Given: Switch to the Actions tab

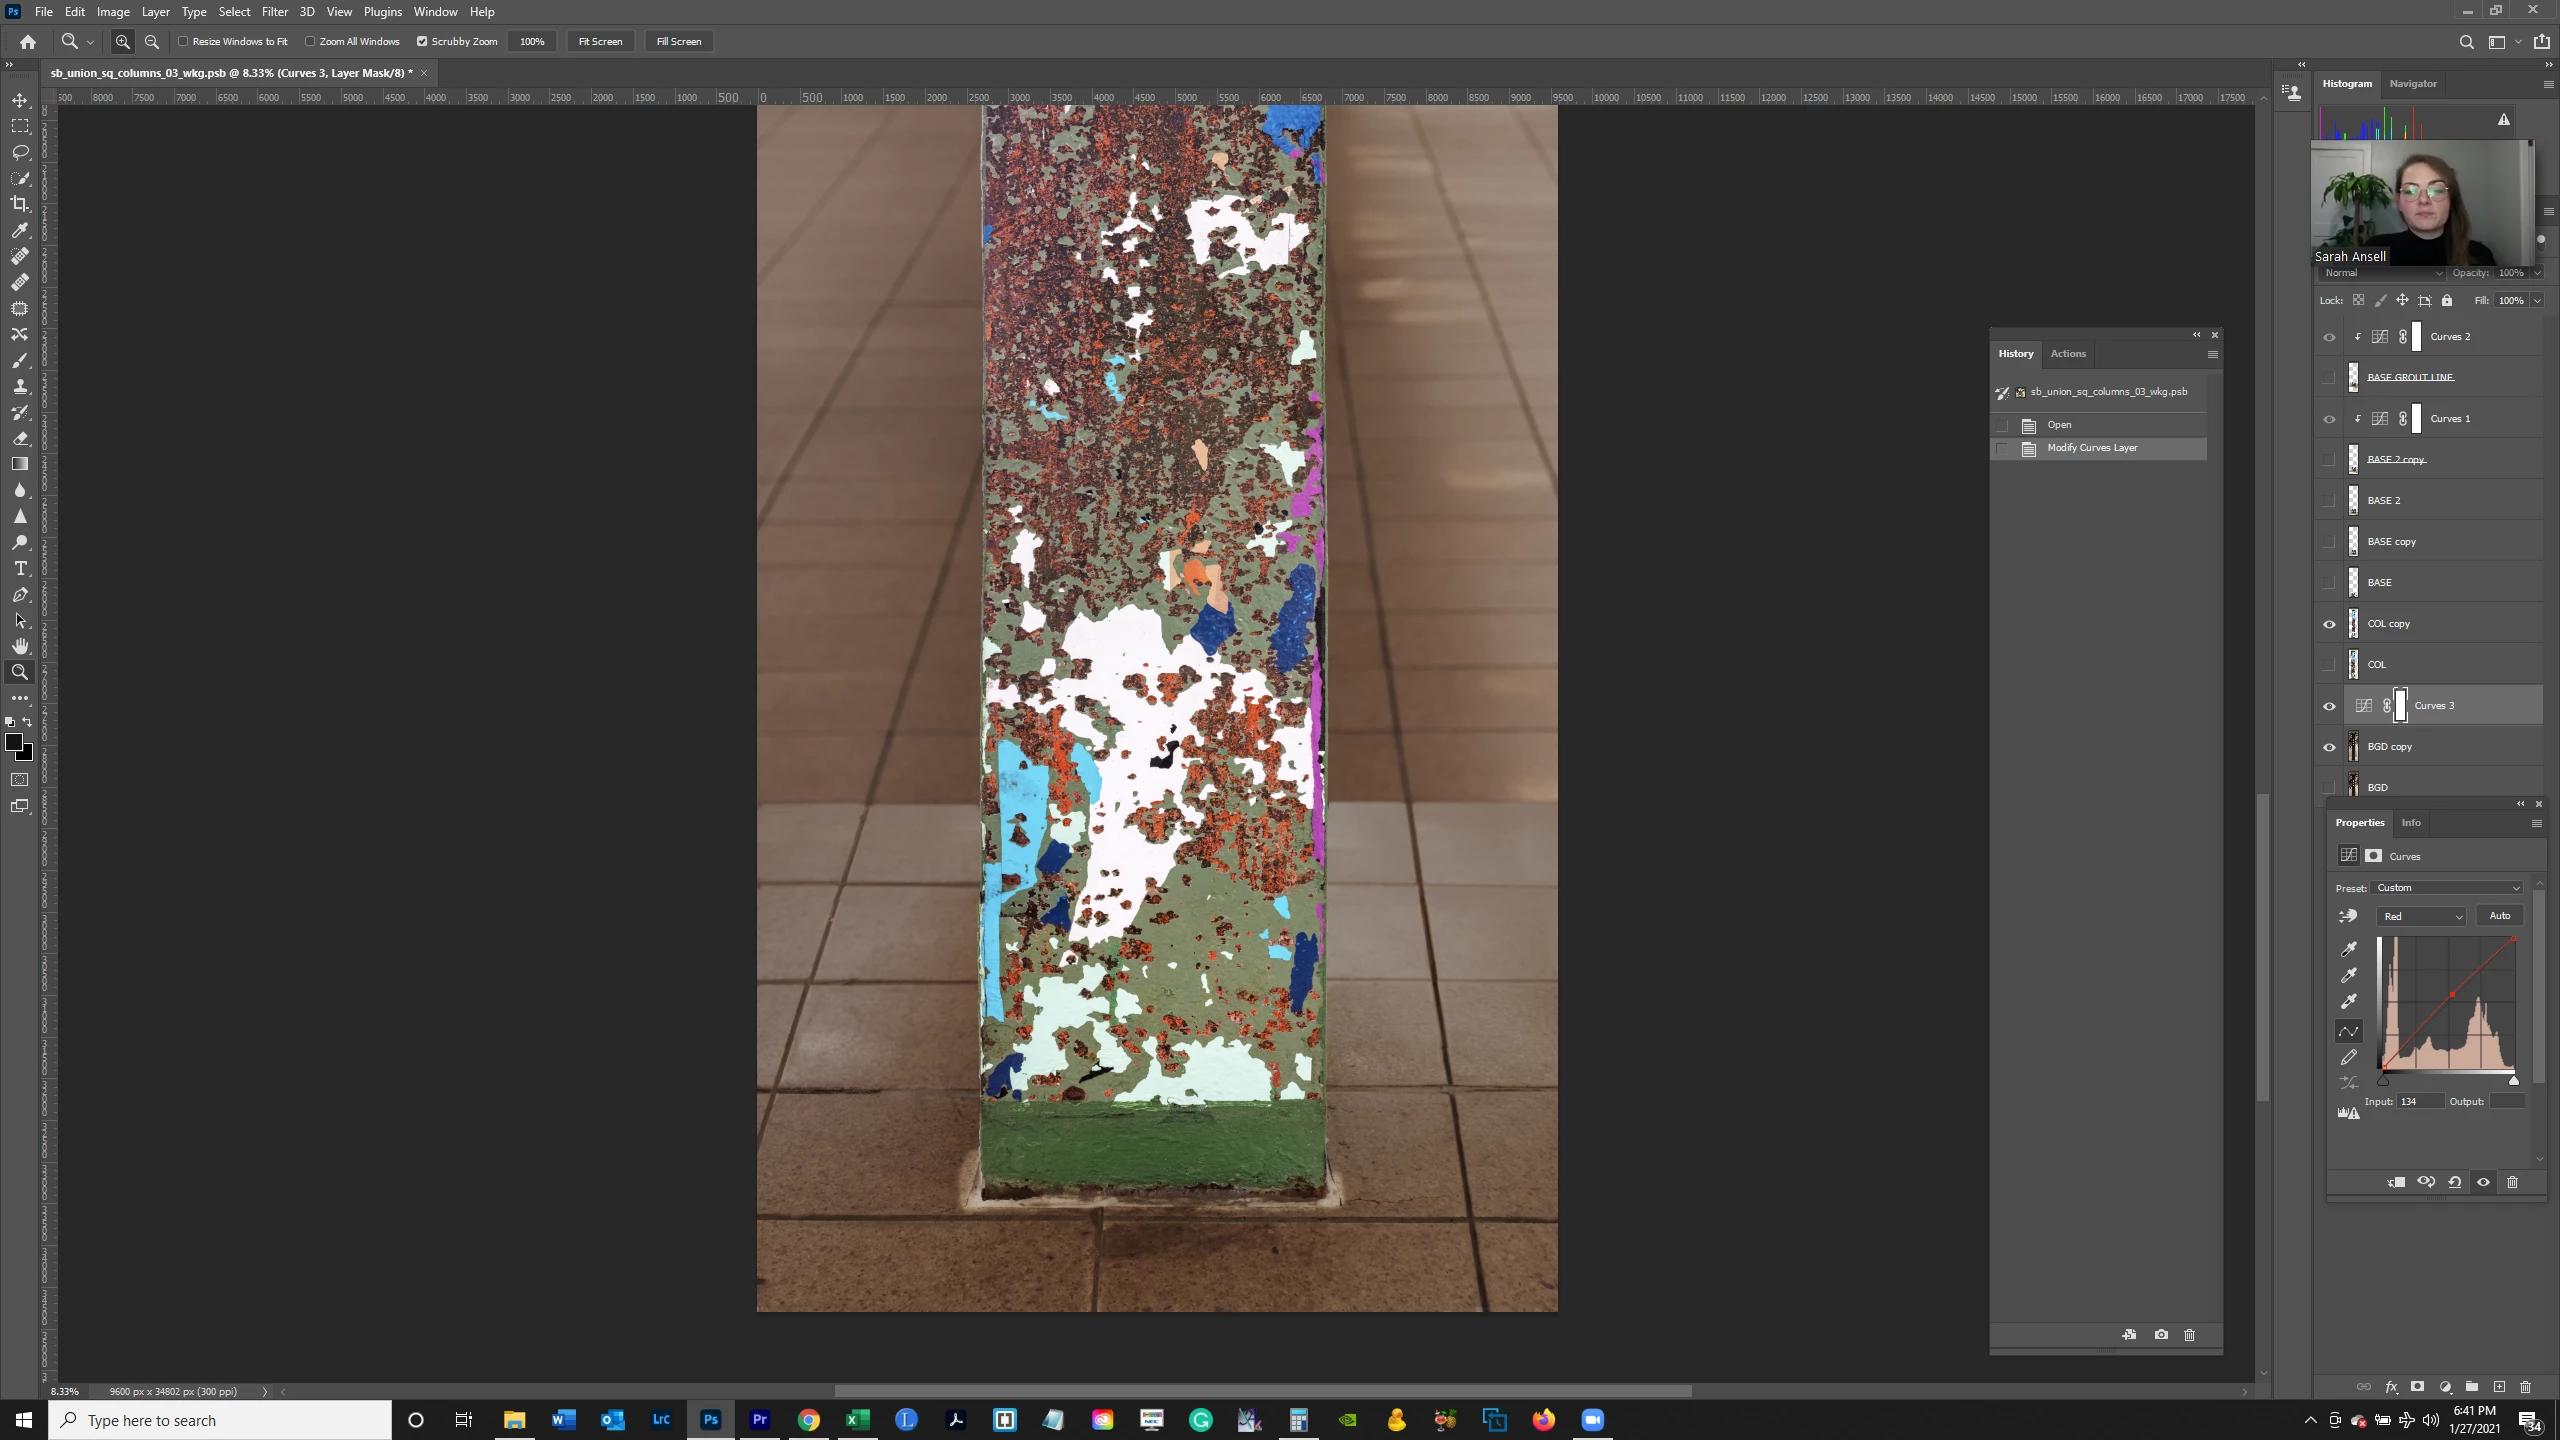Looking at the screenshot, I should tap(2067, 354).
